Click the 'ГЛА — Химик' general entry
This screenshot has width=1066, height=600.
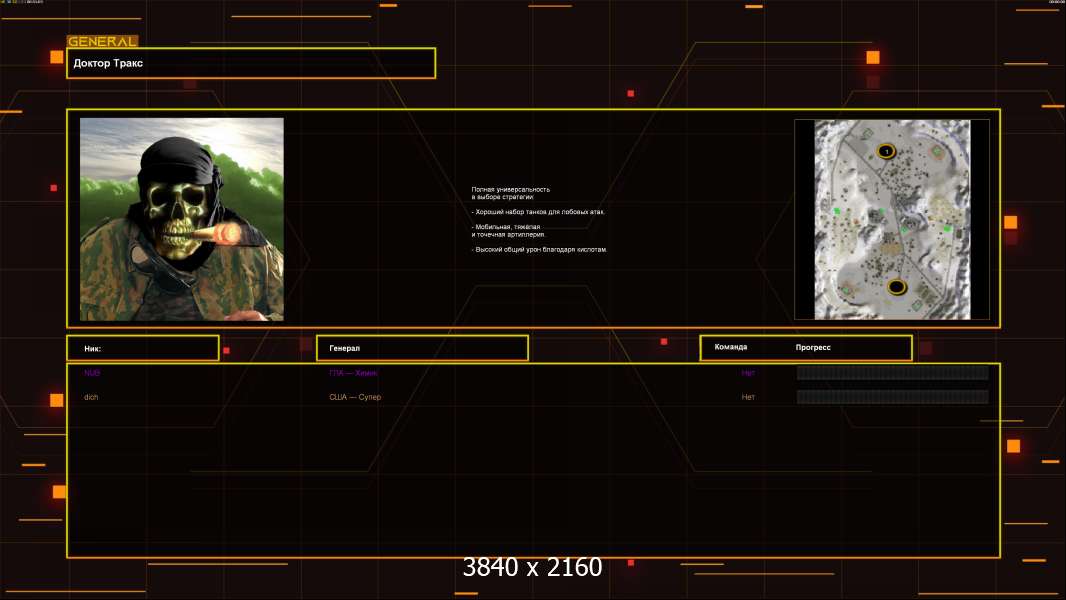click(354, 373)
